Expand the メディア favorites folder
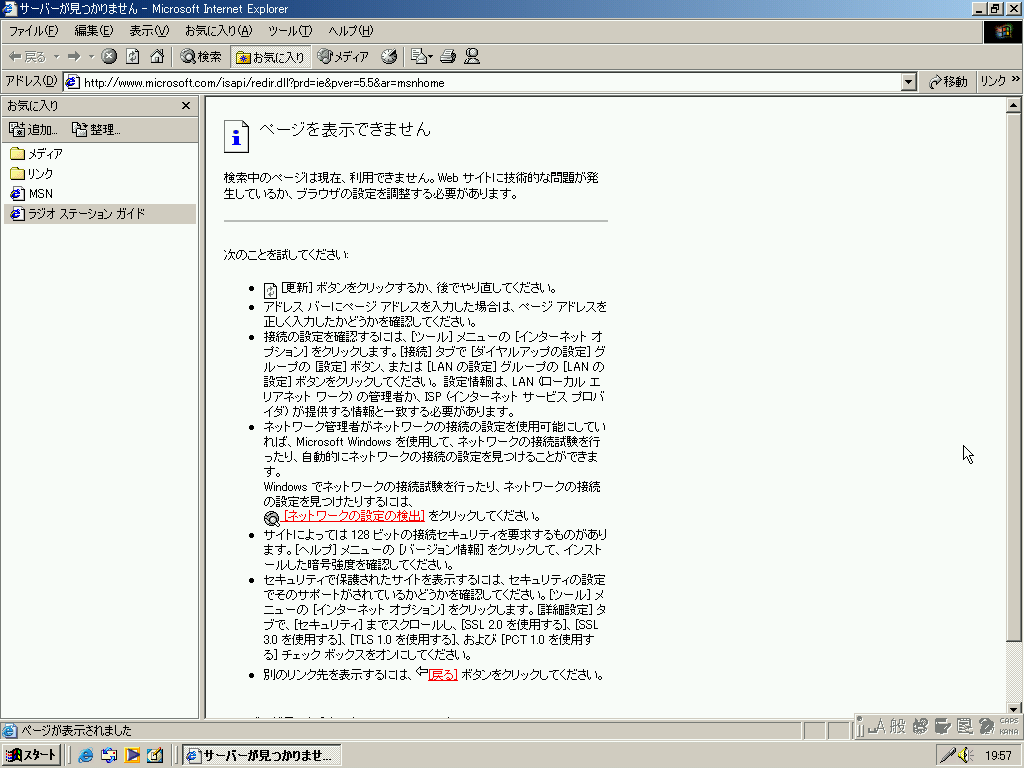 click(37, 153)
